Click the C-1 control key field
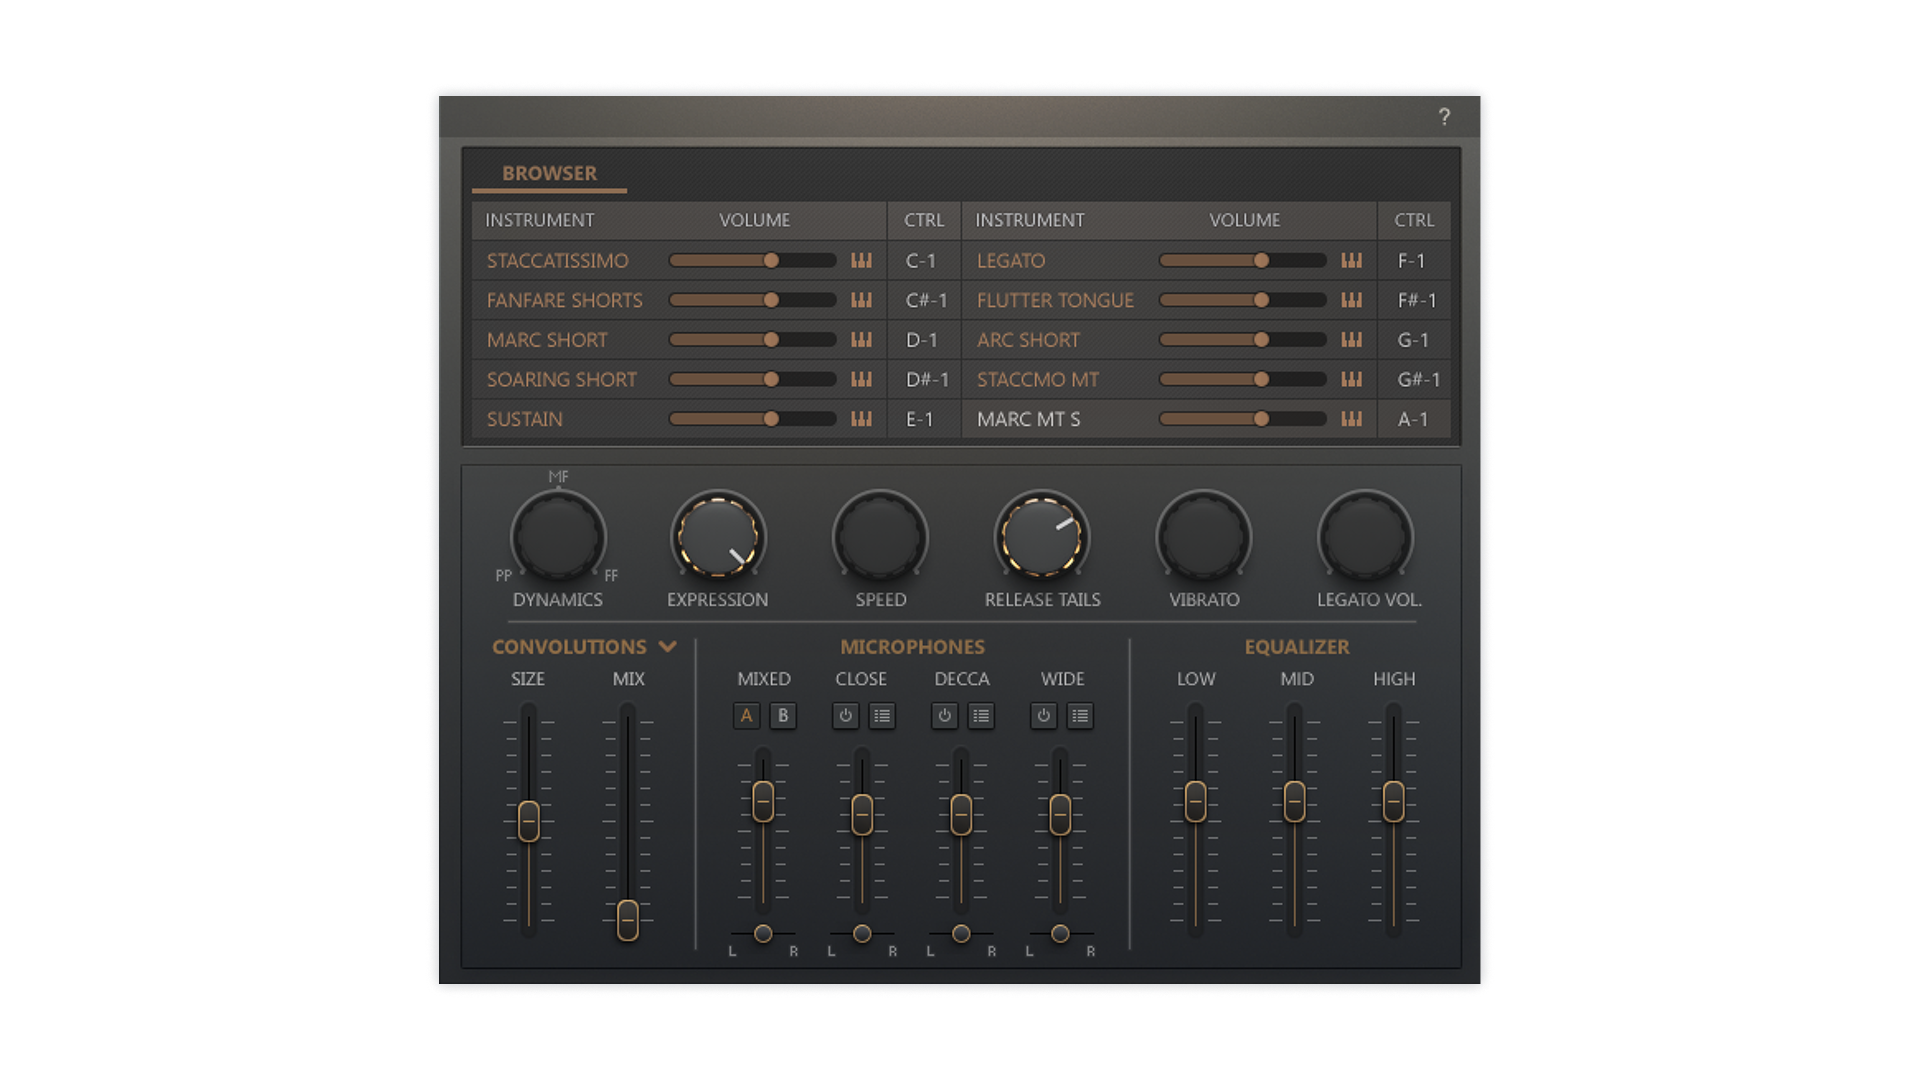Screen dimensions: 1920x1080 tap(921, 261)
